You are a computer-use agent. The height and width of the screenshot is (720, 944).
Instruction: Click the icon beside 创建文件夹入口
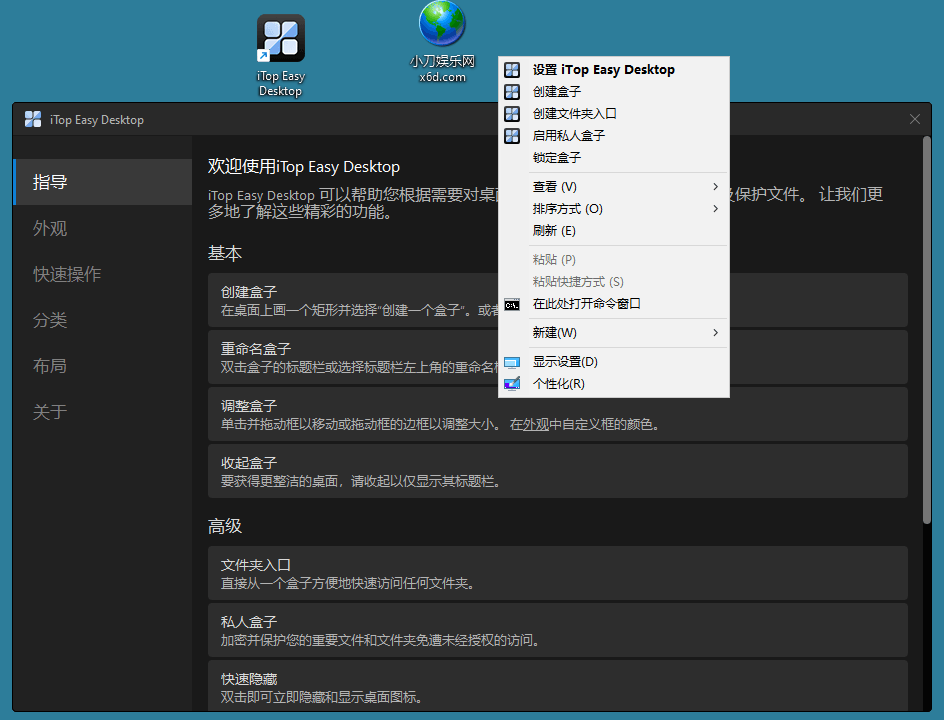pyautogui.click(x=512, y=113)
